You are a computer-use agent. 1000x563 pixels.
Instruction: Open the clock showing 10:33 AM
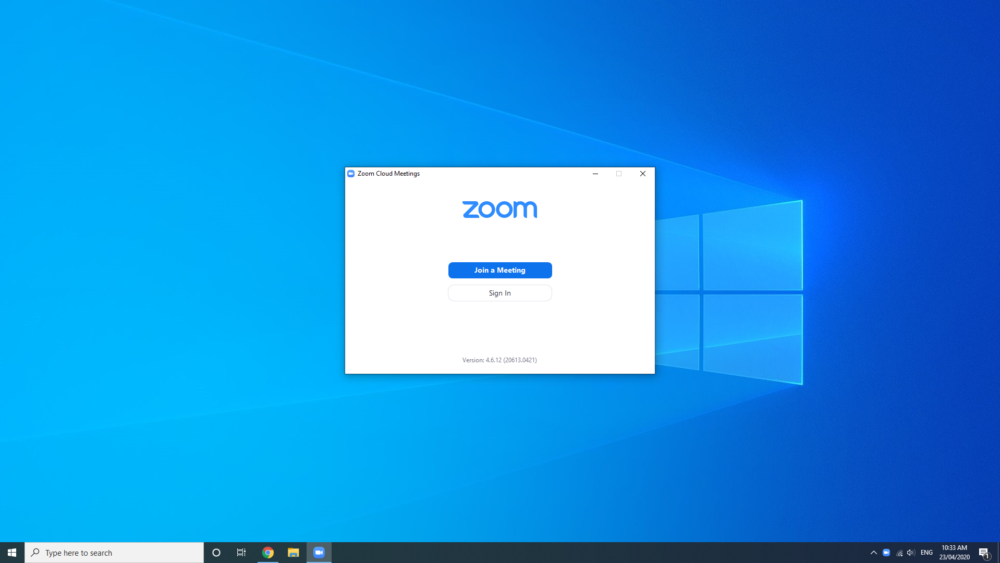click(x=954, y=553)
